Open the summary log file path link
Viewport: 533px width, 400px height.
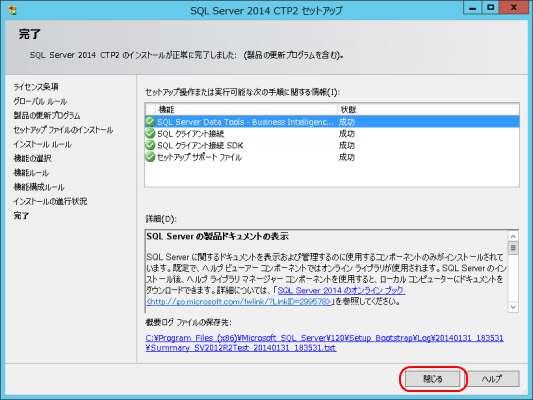coord(324,343)
